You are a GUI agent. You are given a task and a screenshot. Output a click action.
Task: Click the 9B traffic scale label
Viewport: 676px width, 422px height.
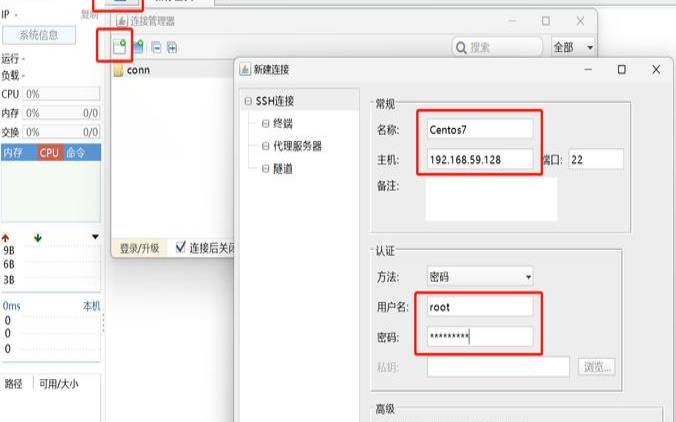click(9, 250)
